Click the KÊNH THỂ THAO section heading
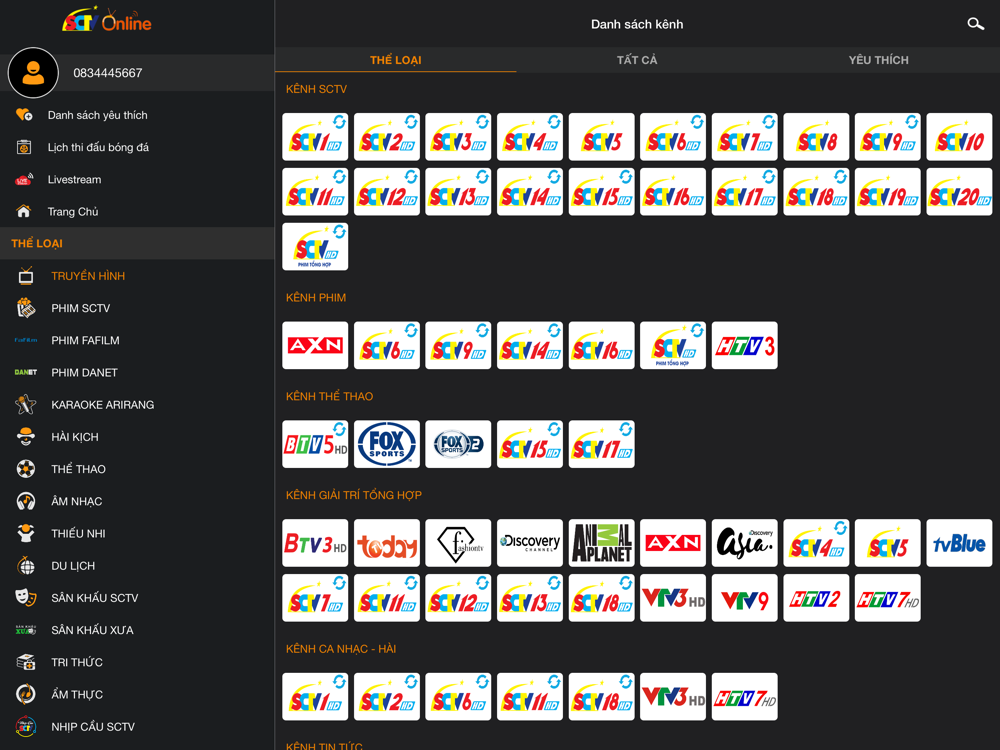Image resolution: width=1000 pixels, height=750 pixels. pos(330,396)
